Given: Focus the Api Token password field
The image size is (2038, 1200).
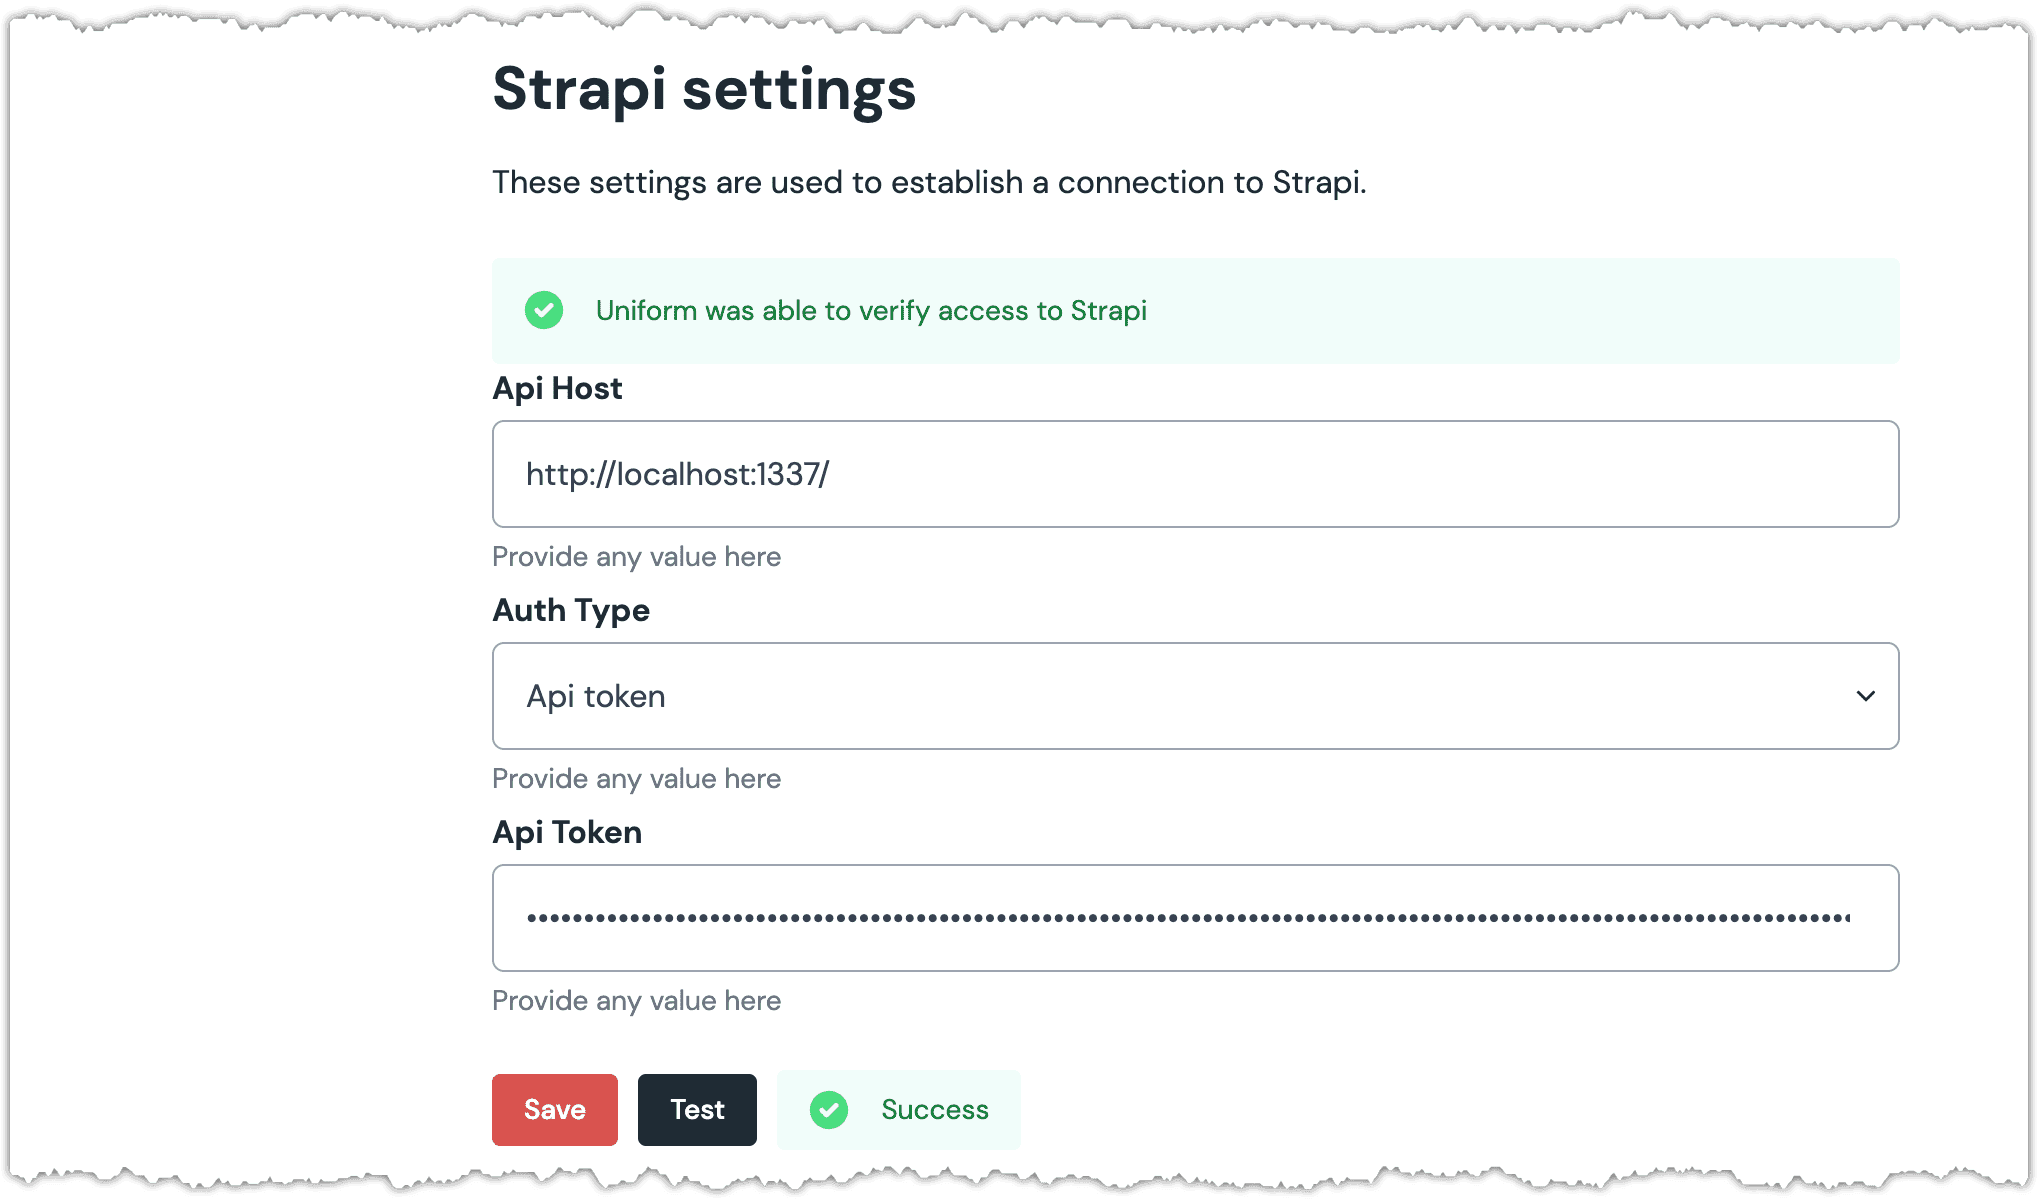Looking at the screenshot, I should 1195,918.
